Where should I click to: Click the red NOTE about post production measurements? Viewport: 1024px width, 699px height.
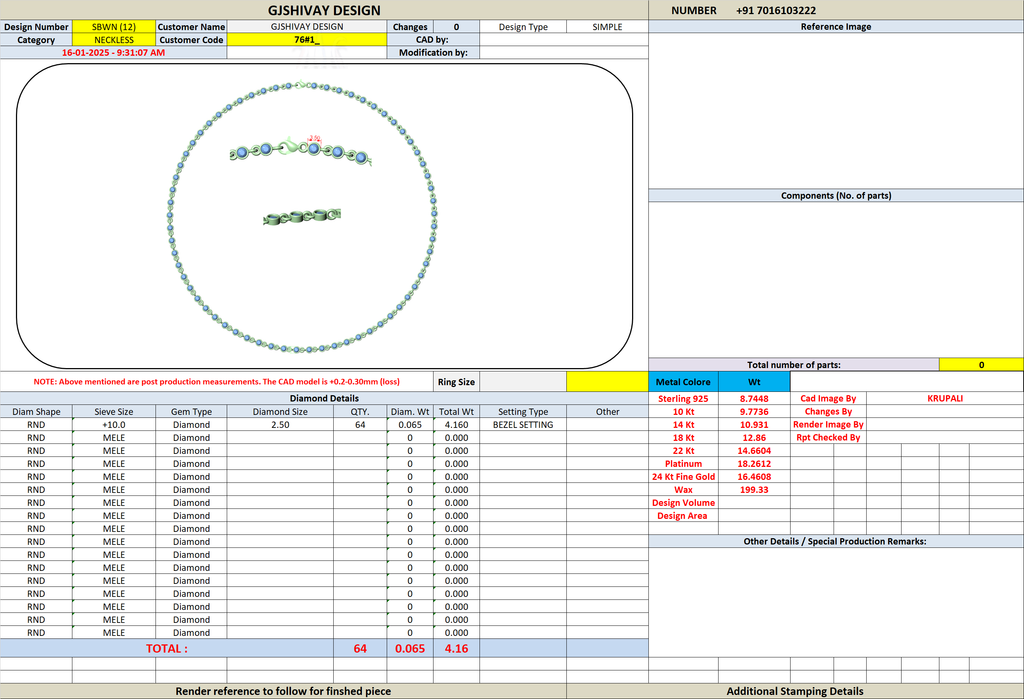[216, 382]
